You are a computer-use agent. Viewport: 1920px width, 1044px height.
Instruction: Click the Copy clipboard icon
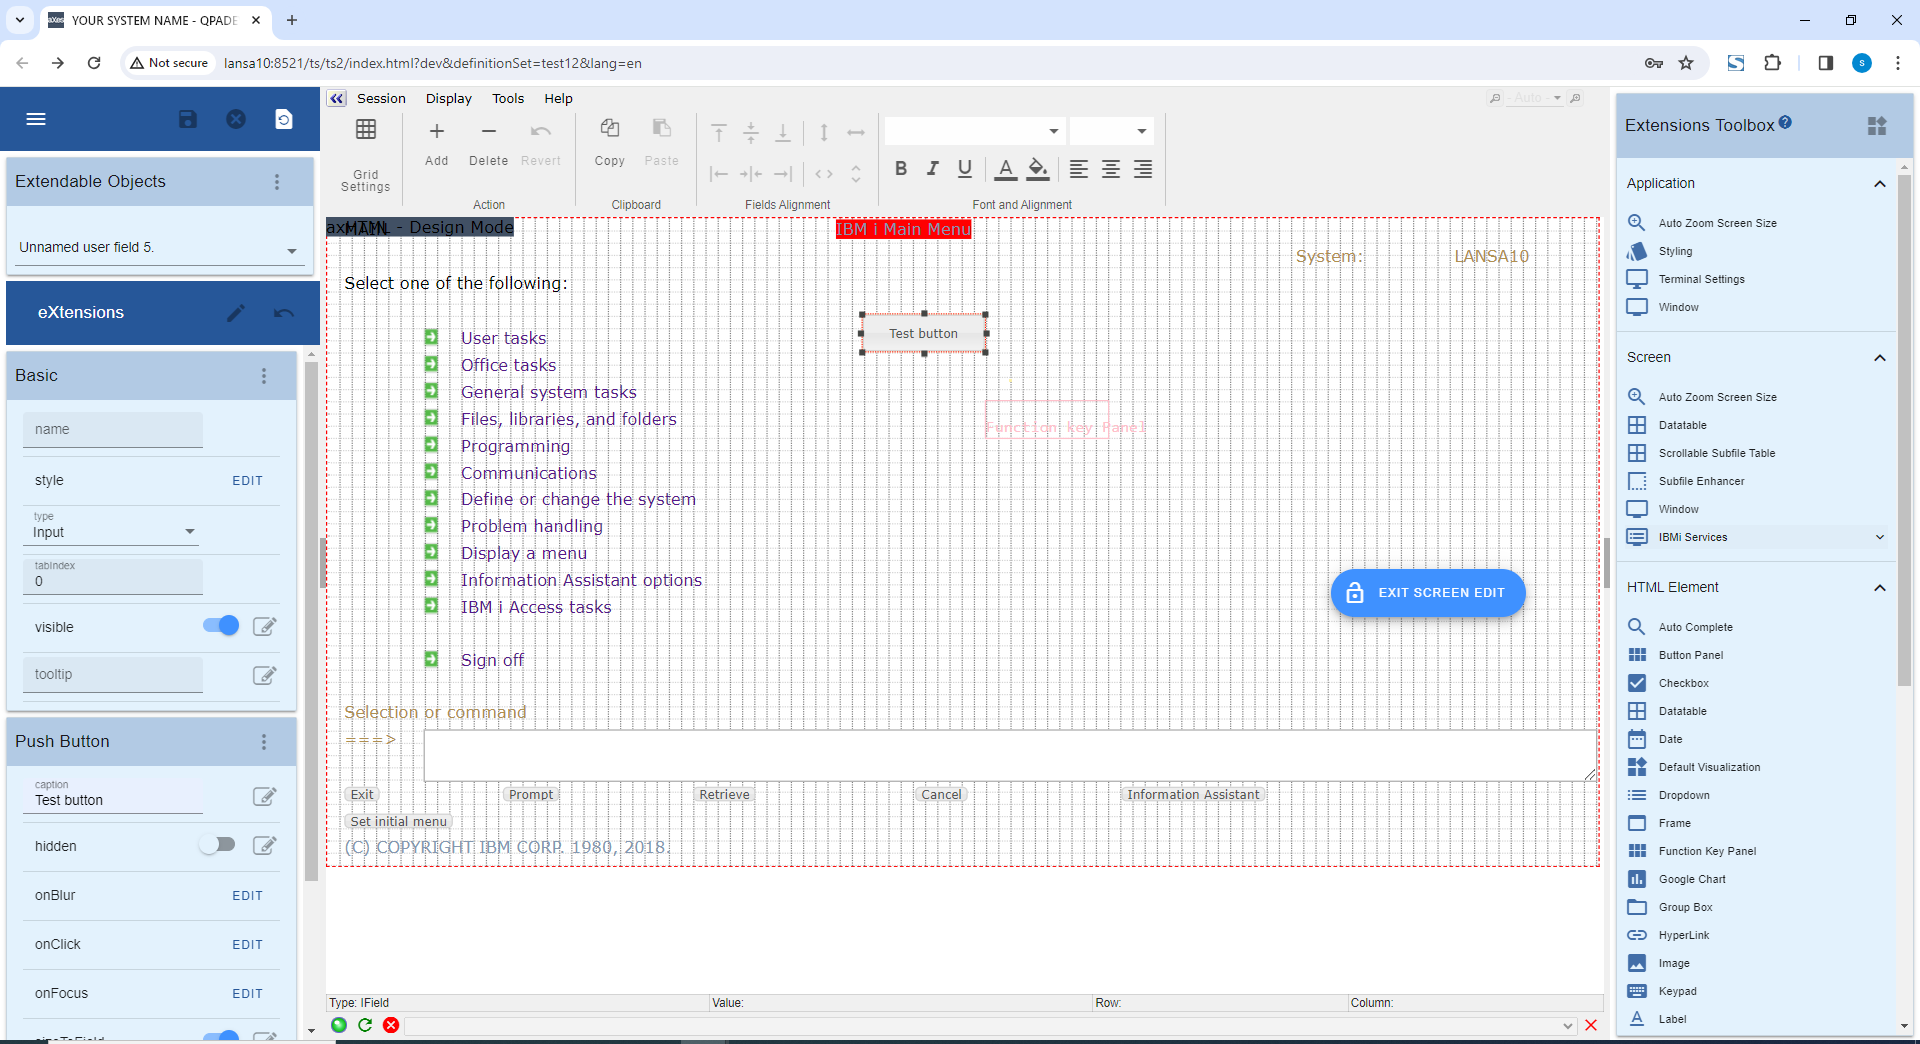tap(609, 129)
